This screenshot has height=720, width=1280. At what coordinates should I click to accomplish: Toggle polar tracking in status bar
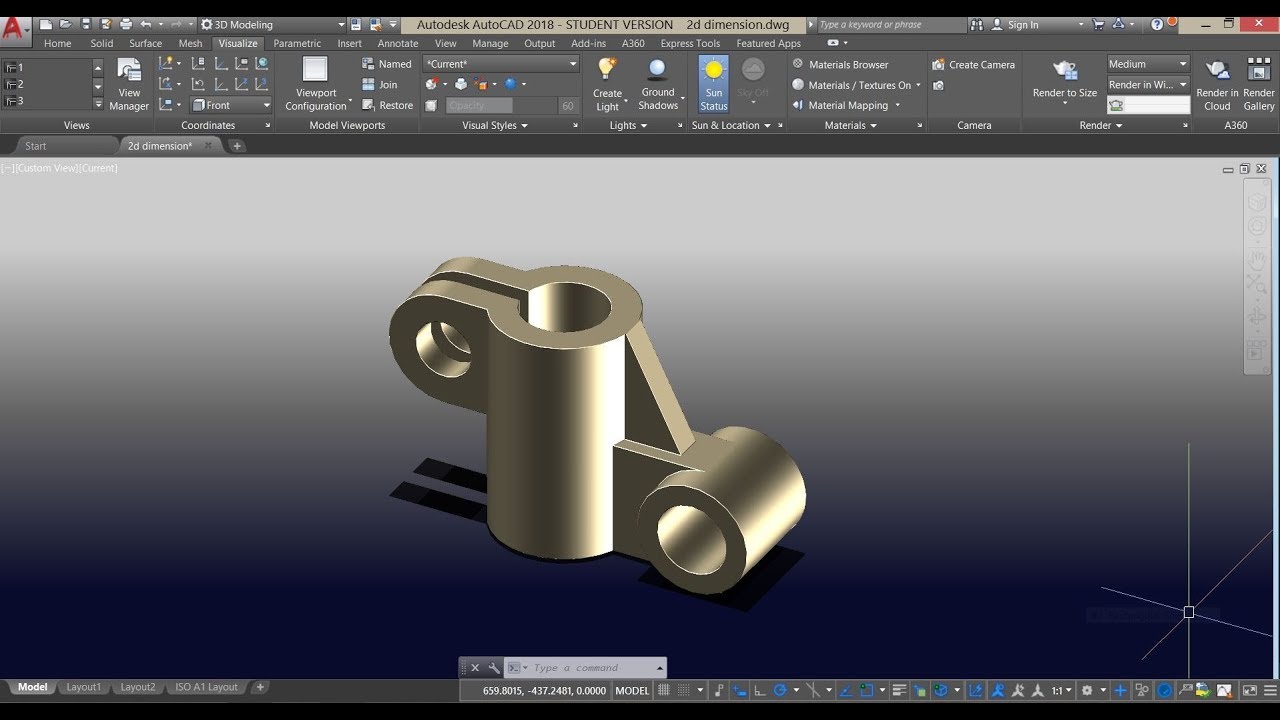(x=780, y=690)
